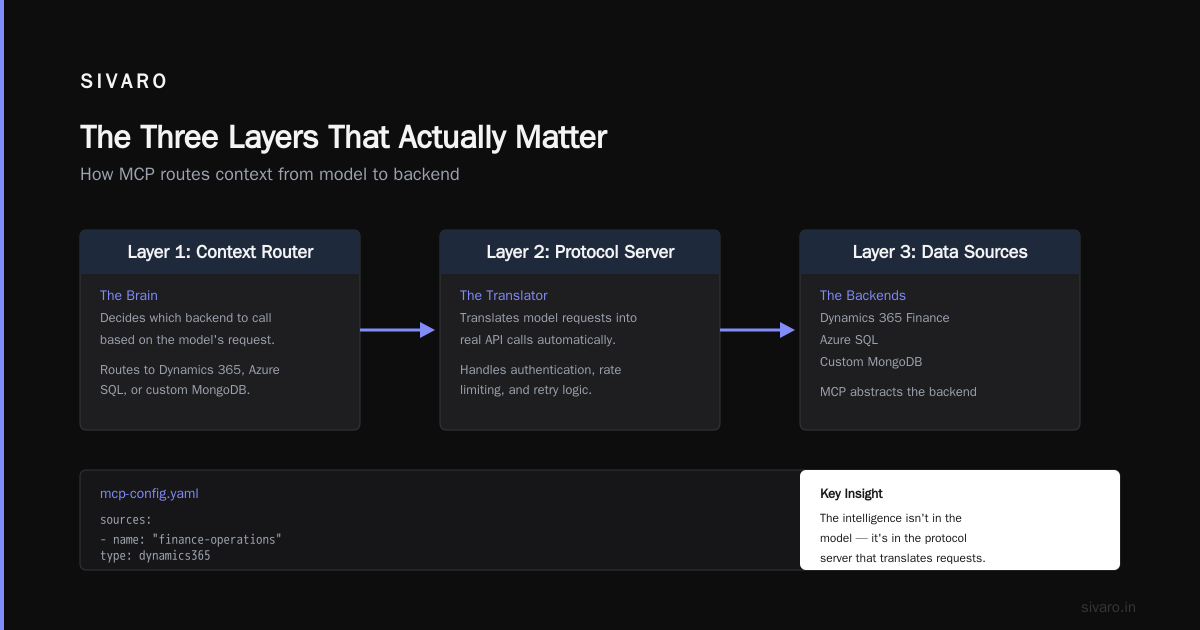Click the arrow between Layer 2 and Layer 3

pyautogui.click(x=758, y=330)
